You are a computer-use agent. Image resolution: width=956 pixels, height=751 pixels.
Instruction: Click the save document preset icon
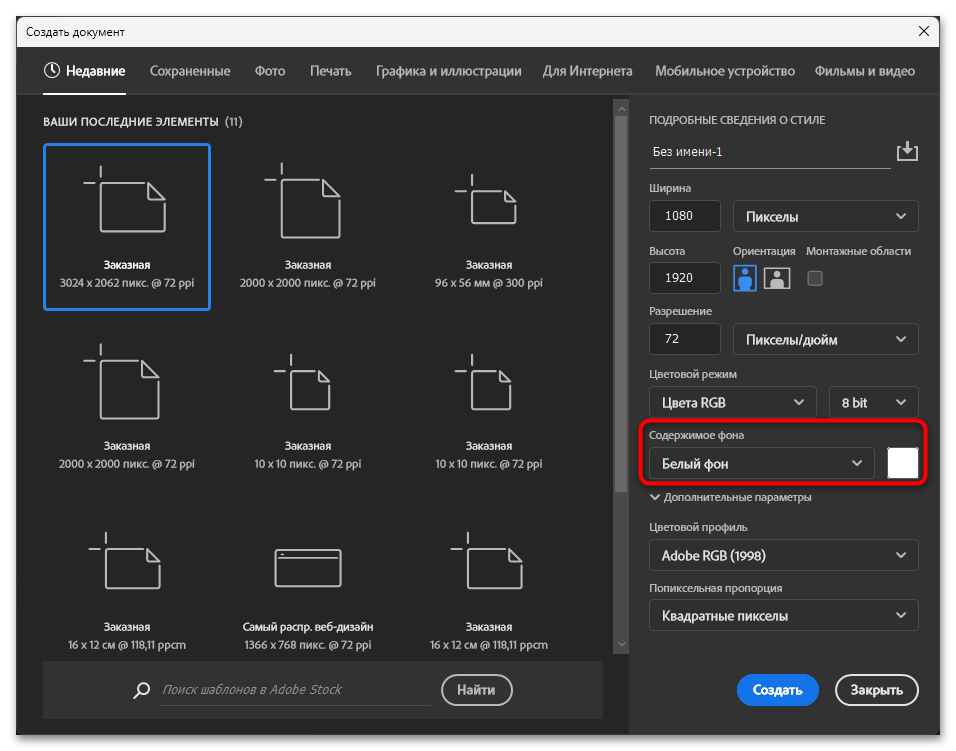point(907,151)
